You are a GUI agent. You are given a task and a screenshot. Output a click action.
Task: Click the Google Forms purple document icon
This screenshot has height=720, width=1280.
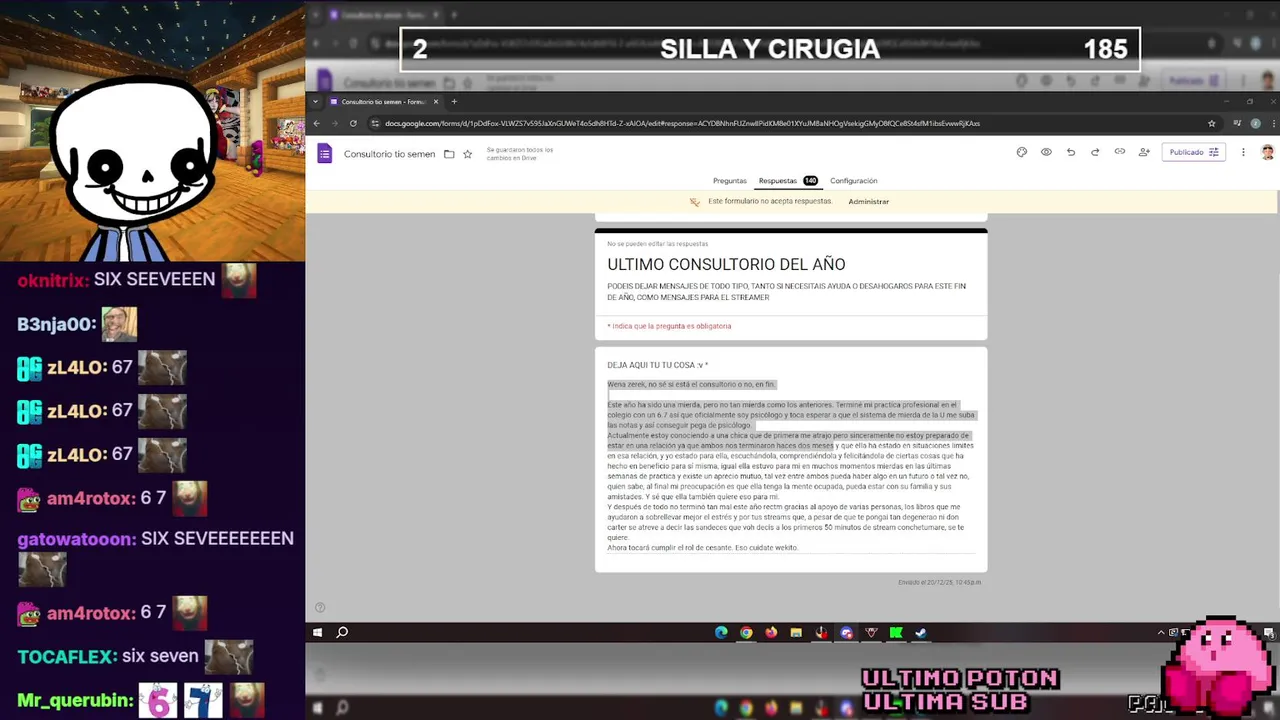tap(324, 153)
